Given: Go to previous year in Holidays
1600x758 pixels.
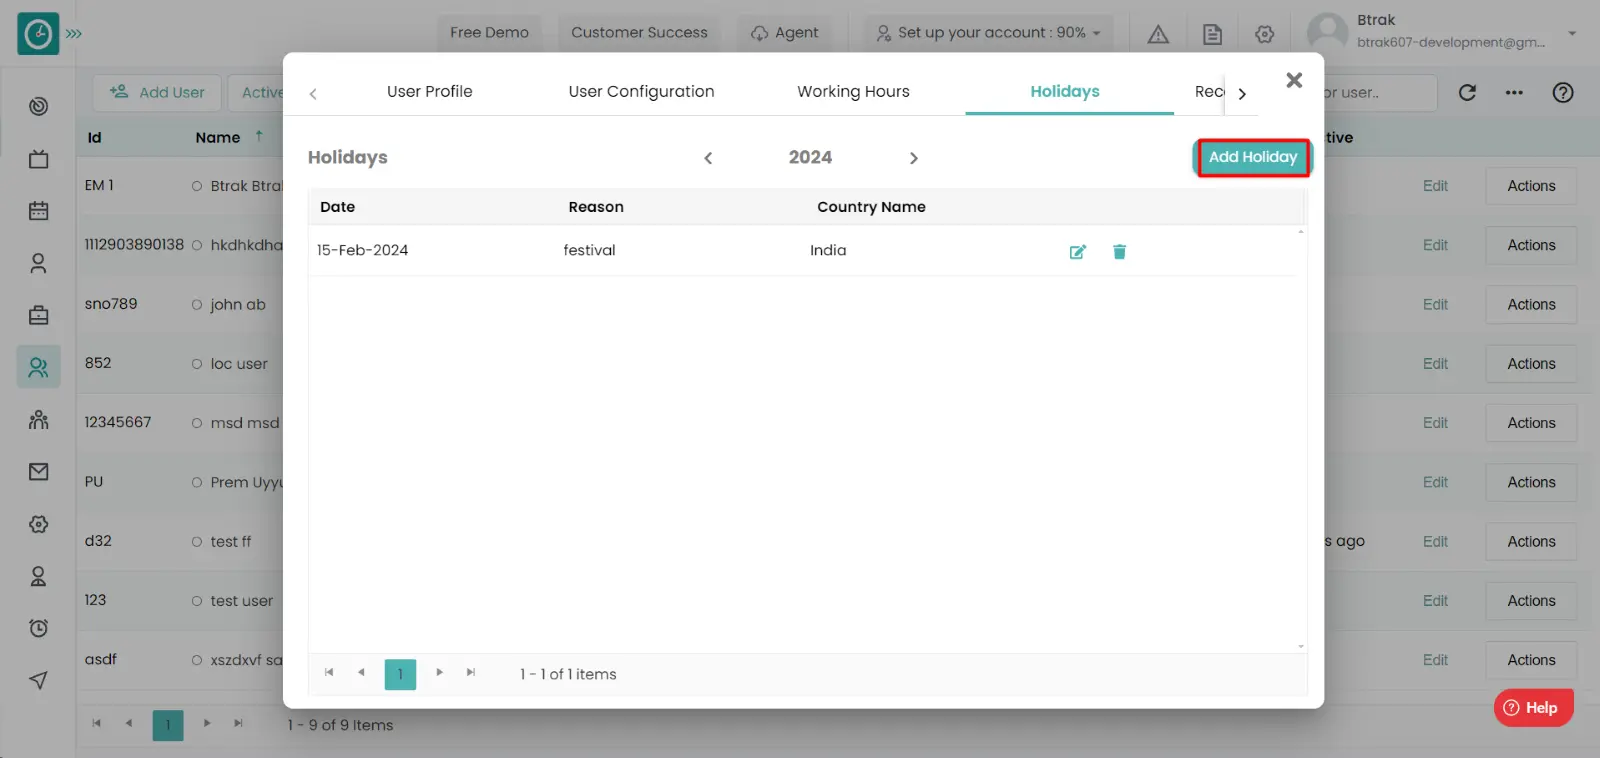Looking at the screenshot, I should (708, 158).
